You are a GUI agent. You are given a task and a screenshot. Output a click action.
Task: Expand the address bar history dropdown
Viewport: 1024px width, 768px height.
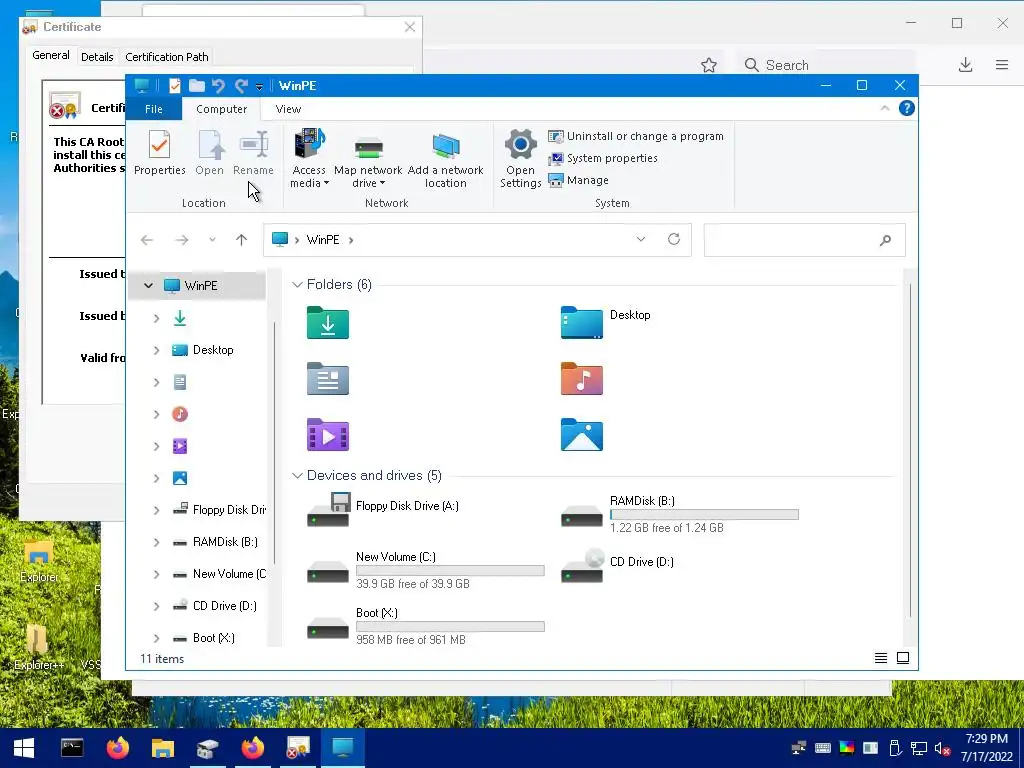(x=641, y=239)
